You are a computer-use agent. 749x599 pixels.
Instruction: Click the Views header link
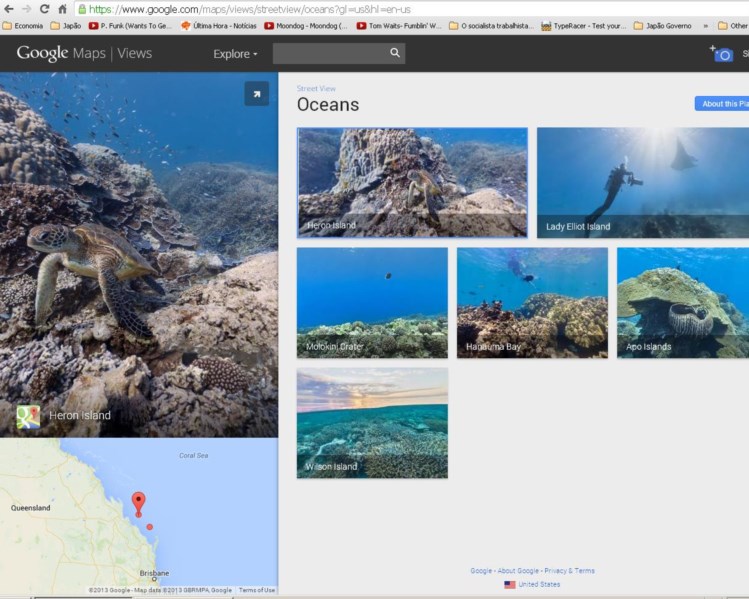click(x=135, y=53)
